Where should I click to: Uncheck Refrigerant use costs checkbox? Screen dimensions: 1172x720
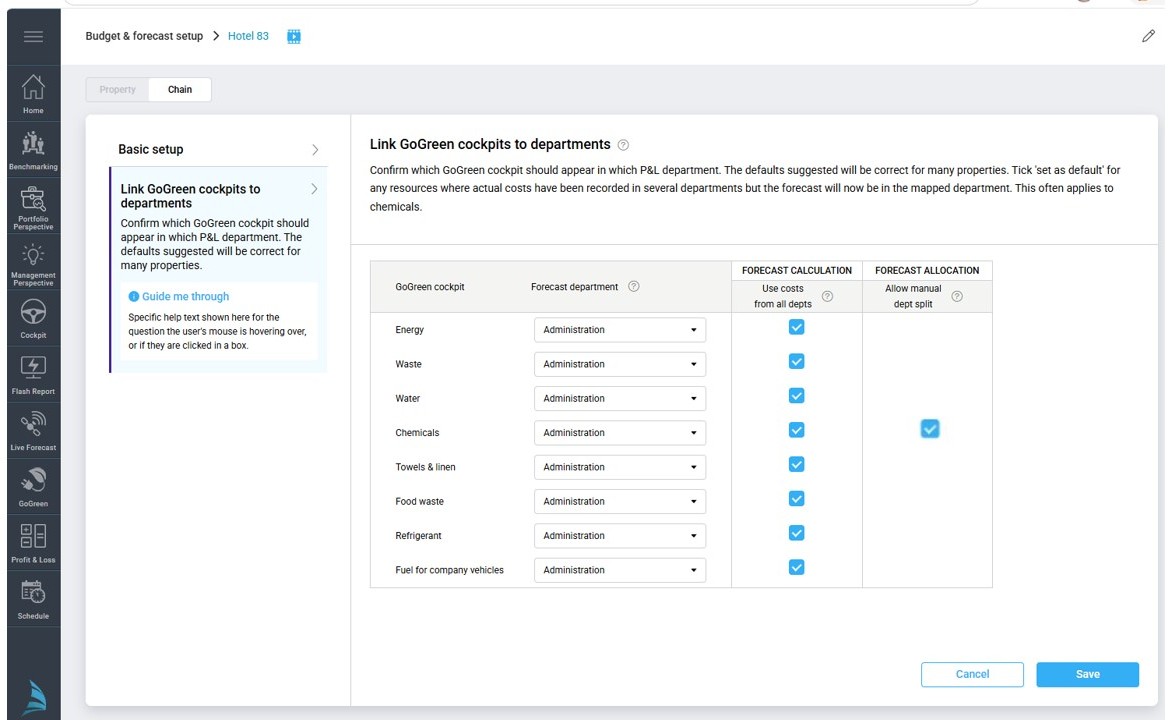pos(796,534)
